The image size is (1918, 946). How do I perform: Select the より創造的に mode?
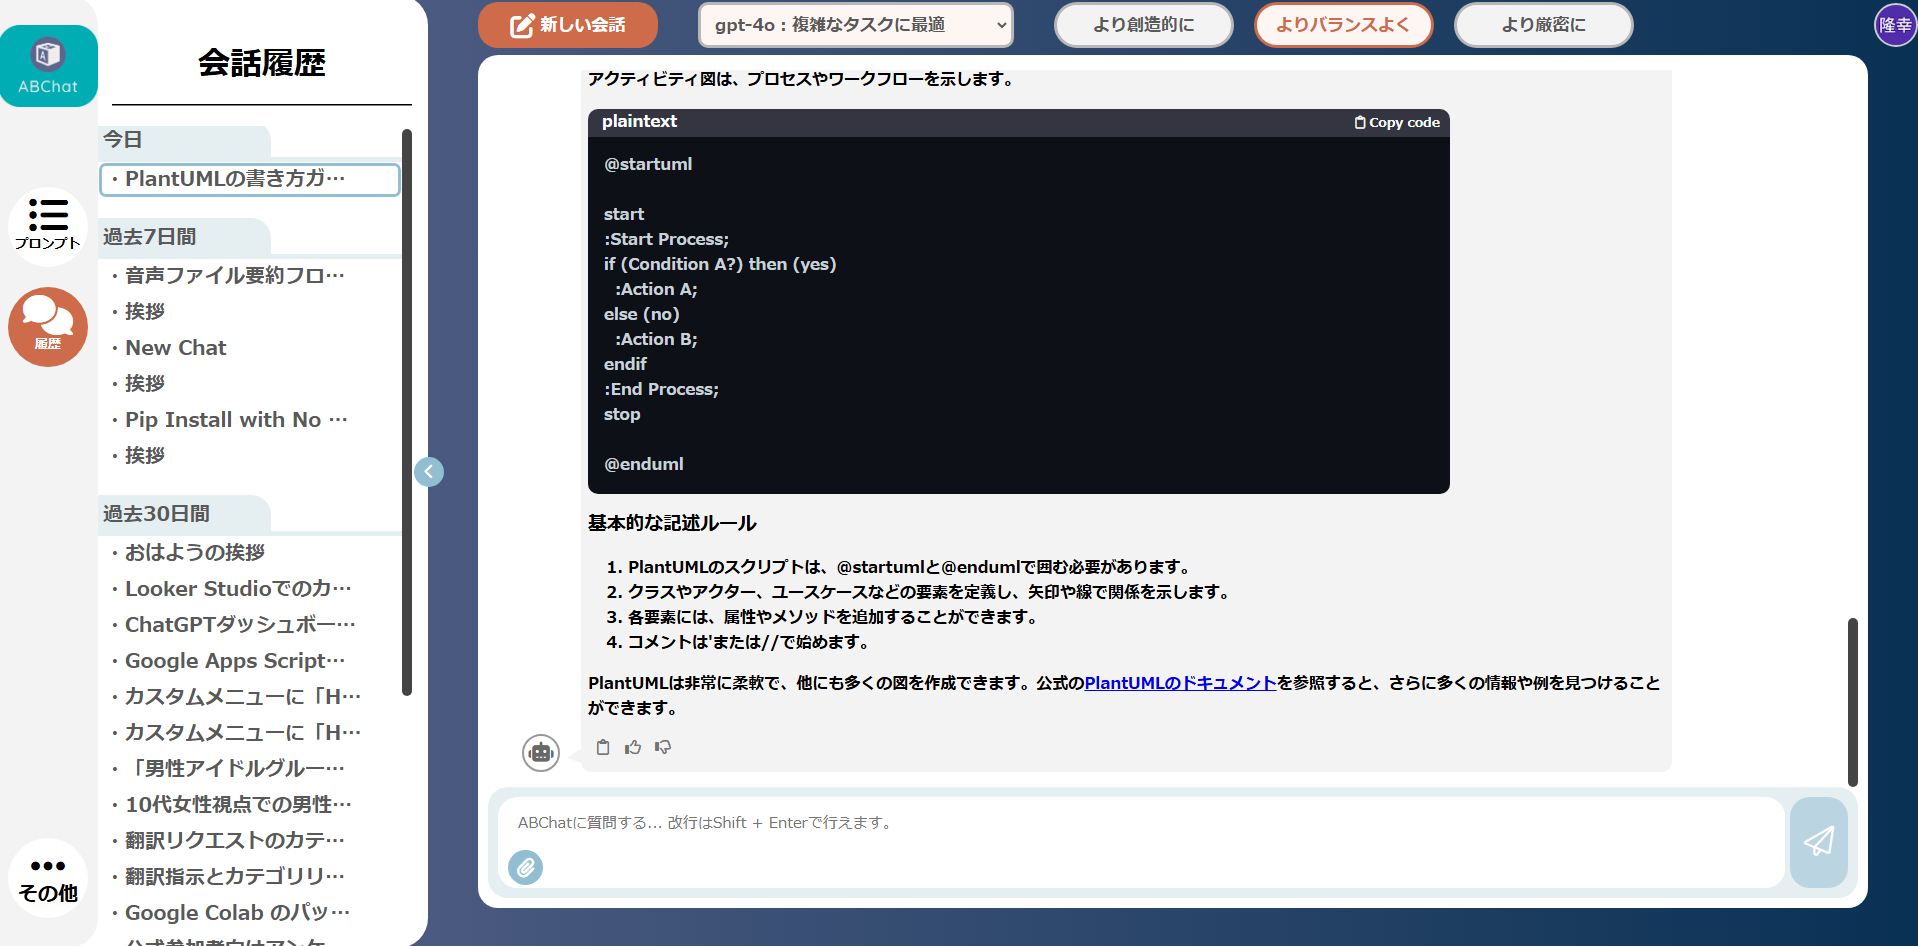[1143, 25]
